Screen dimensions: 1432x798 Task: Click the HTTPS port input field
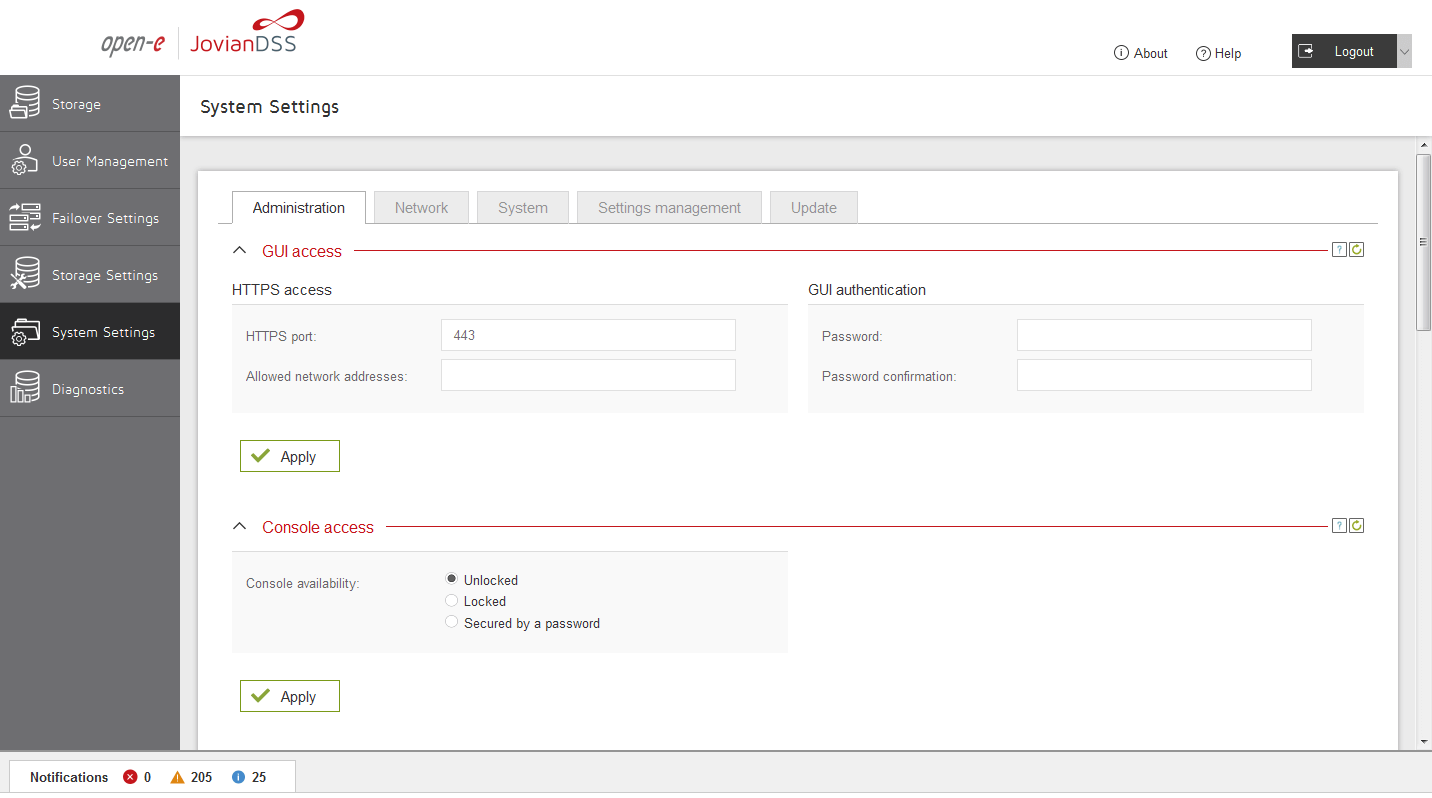tap(588, 335)
